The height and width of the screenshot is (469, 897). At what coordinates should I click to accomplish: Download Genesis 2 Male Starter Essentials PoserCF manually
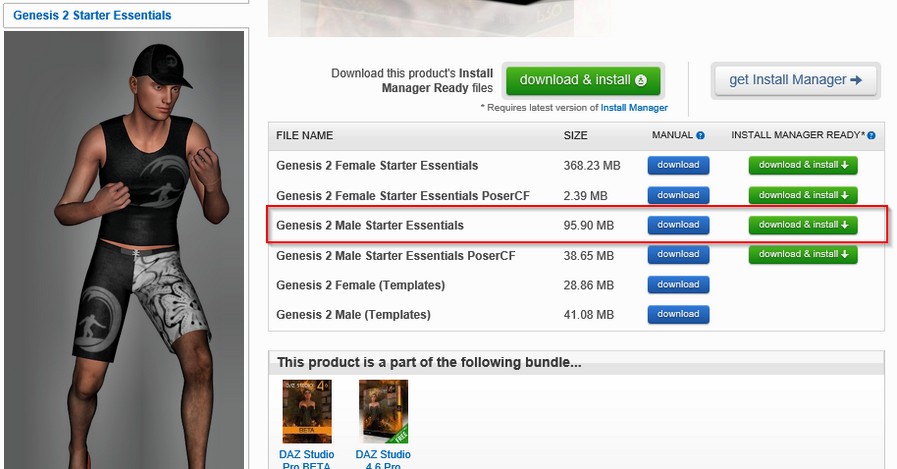(678, 255)
